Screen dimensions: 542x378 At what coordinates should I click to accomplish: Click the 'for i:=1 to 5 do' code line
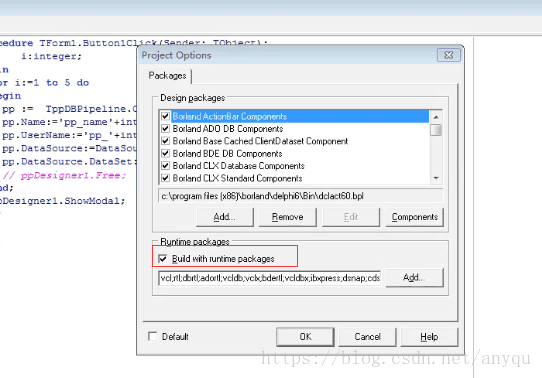(44, 83)
